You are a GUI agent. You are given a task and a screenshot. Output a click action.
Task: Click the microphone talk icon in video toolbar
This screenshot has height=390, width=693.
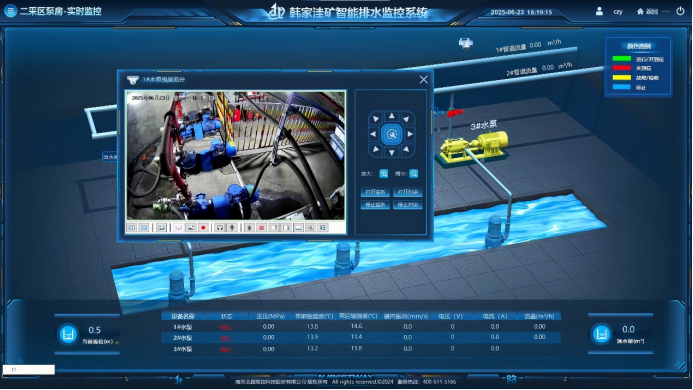pyautogui.click(x=232, y=228)
